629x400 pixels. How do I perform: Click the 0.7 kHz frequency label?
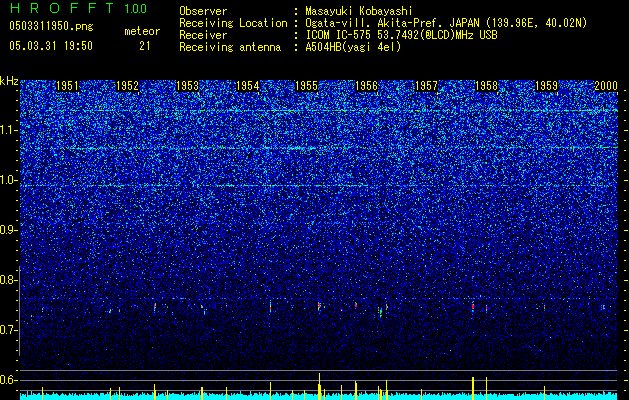(9, 330)
